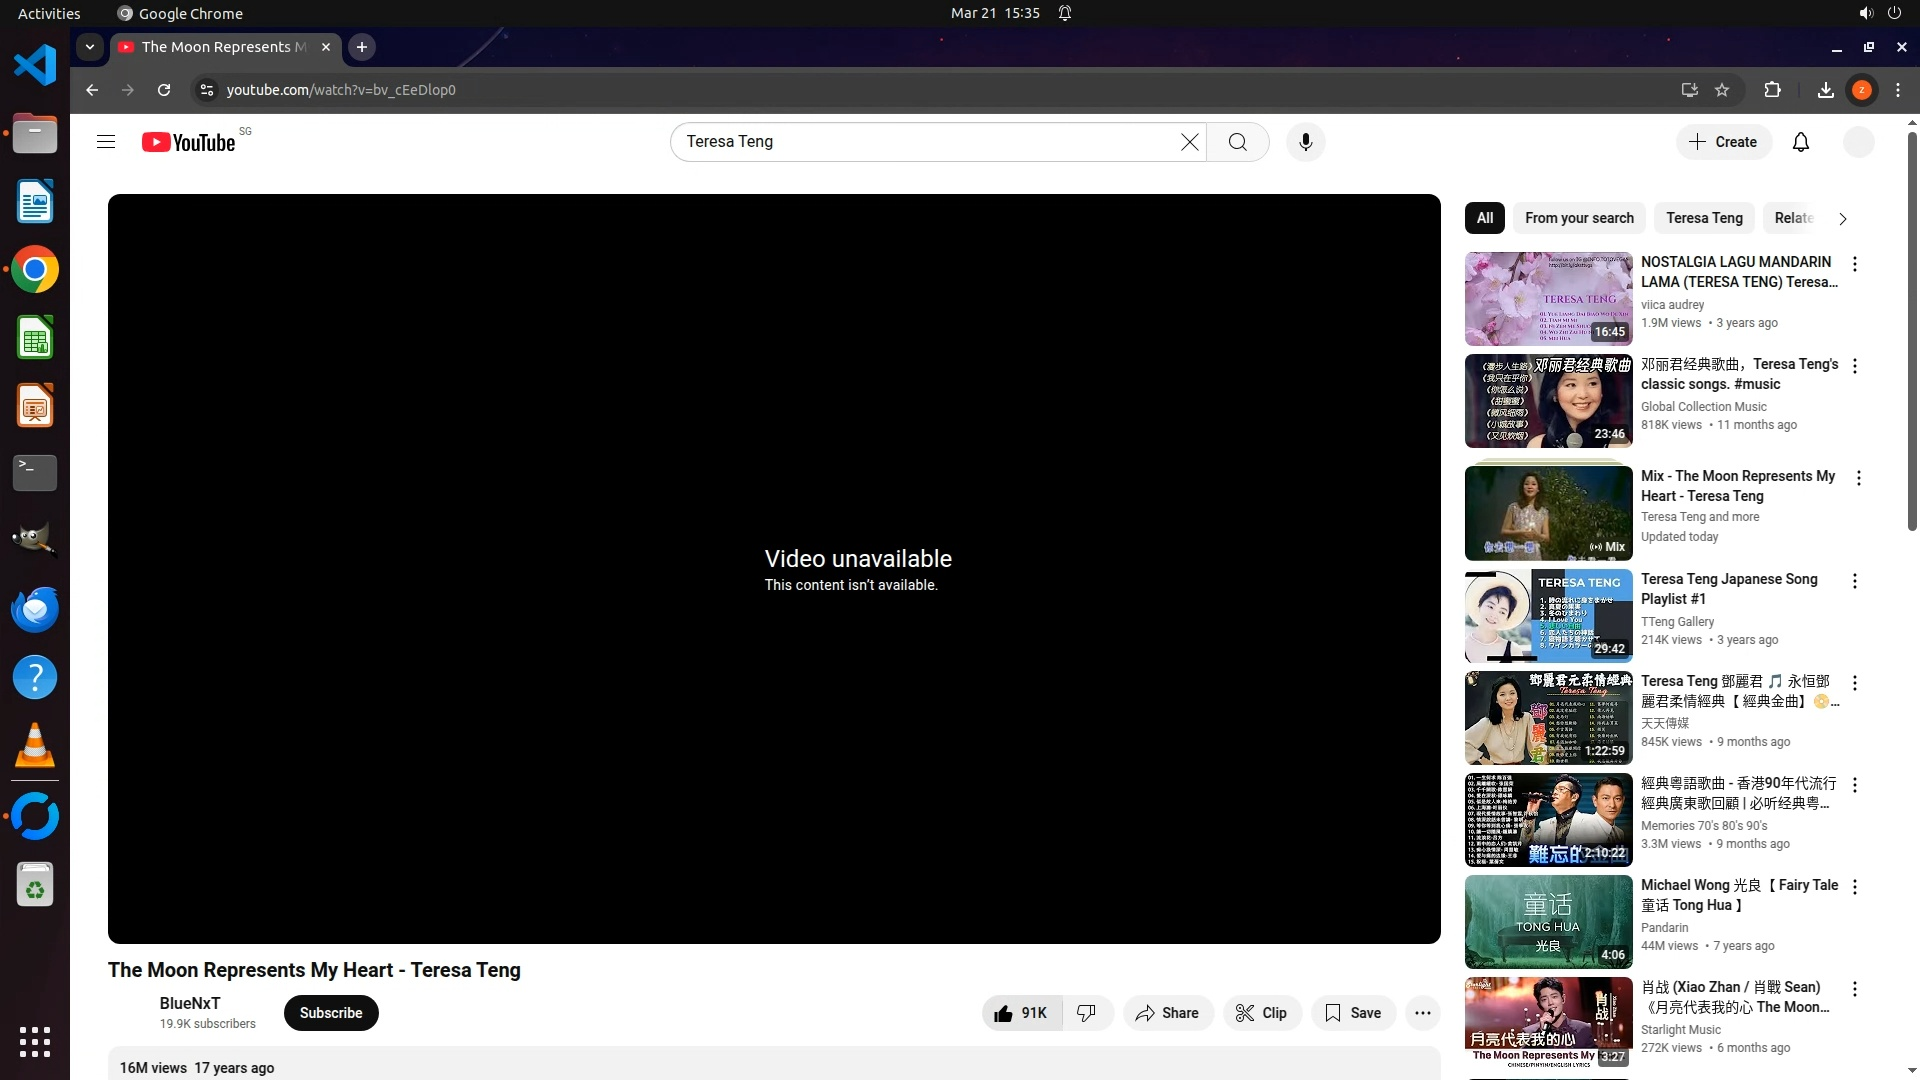
Task: Open the hamburger guide menu
Action: coord(106,142)
